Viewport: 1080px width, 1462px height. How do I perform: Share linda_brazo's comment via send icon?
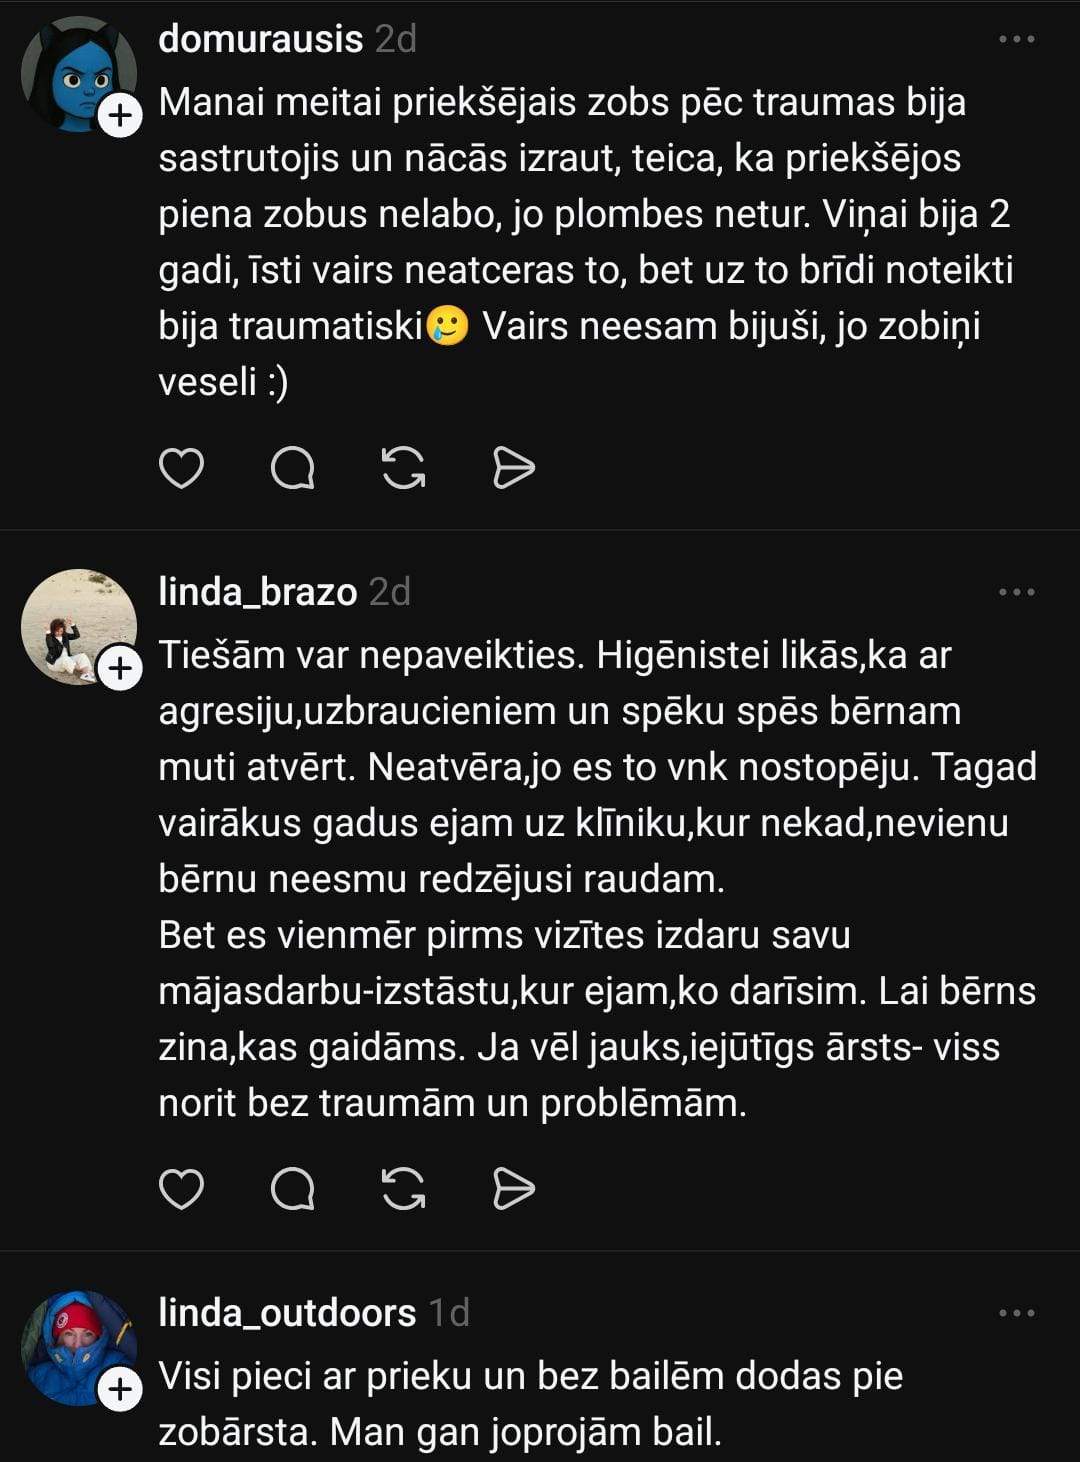pyautogui.click(x=514, y=1189)
